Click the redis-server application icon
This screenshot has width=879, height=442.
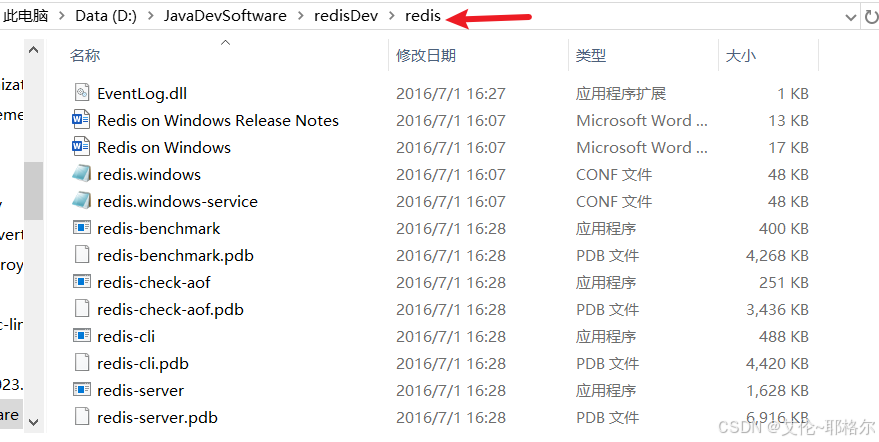(82, 389)
